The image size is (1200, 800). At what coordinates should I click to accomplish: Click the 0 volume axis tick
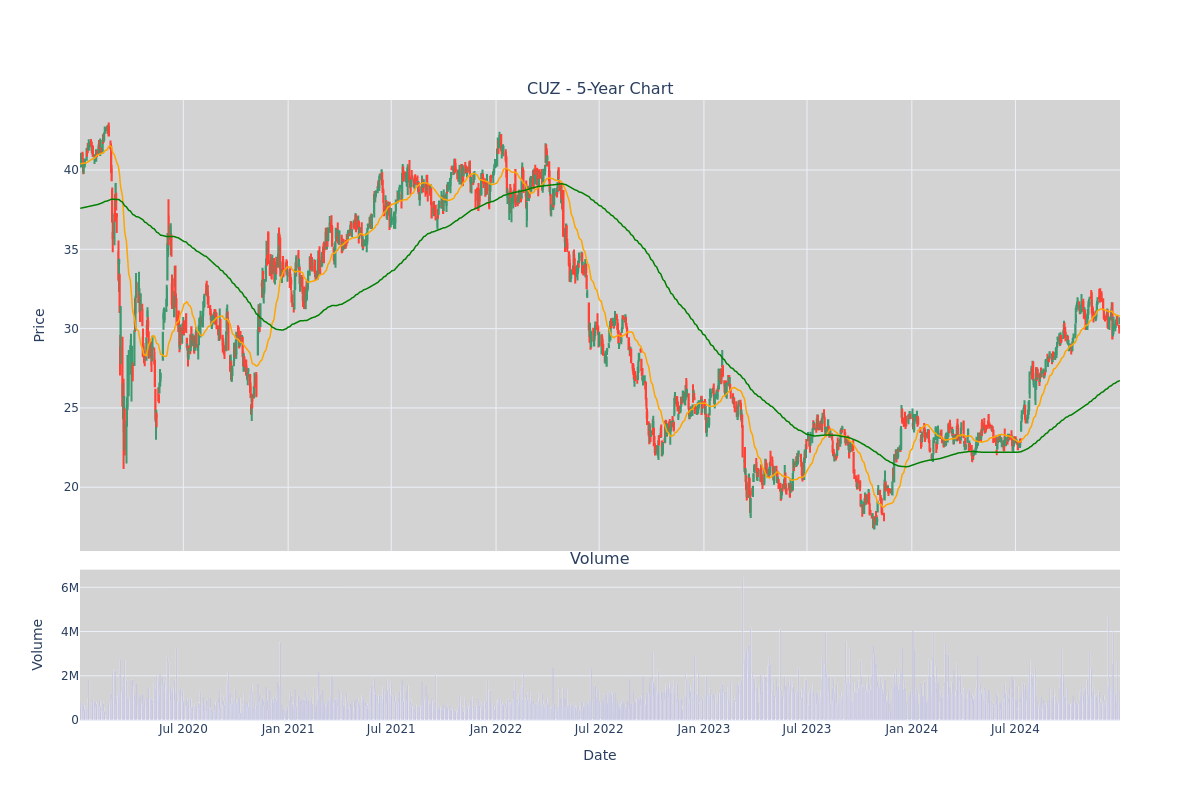75,720
